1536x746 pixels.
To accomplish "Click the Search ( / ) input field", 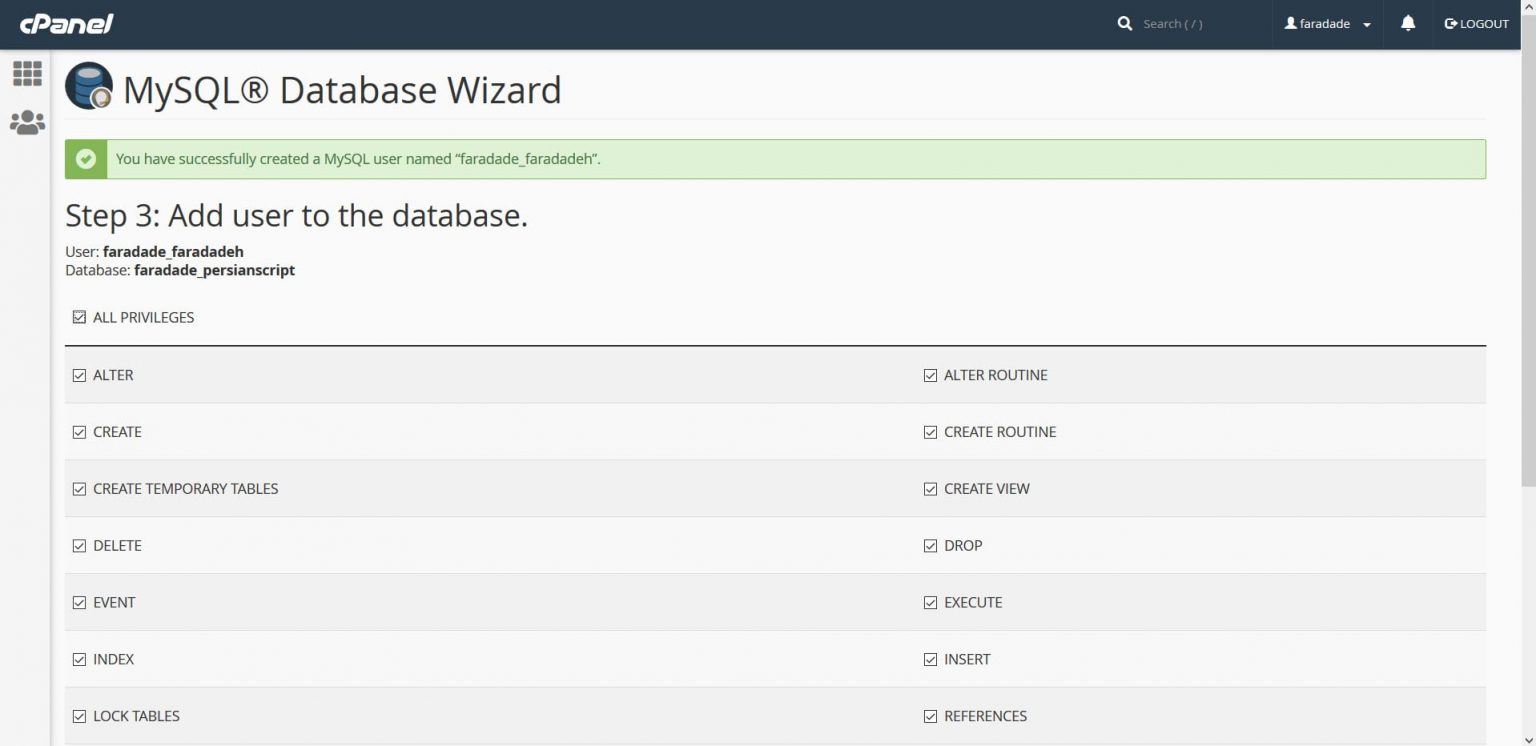I will click(1199, 24).
